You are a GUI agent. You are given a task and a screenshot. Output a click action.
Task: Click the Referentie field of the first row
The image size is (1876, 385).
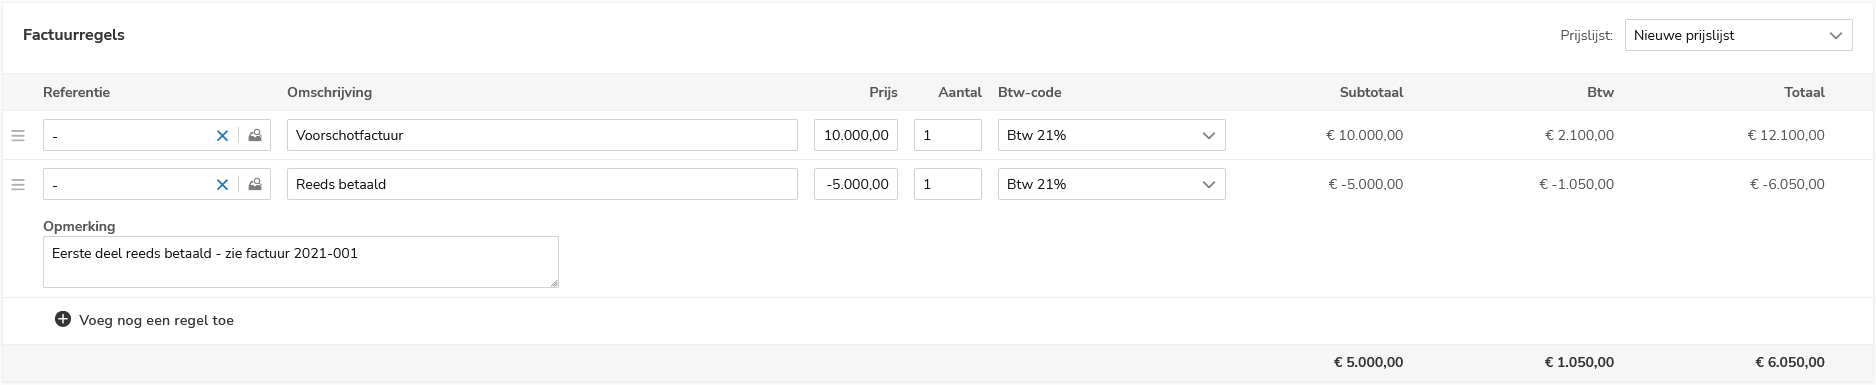click(x=127, y=135)
